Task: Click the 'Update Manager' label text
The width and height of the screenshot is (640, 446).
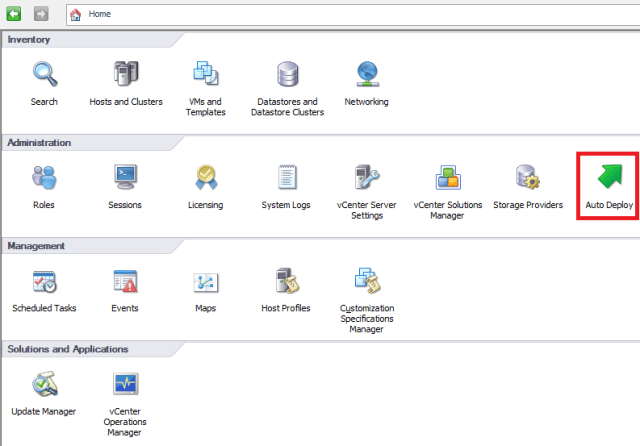Action: (44, 411)
